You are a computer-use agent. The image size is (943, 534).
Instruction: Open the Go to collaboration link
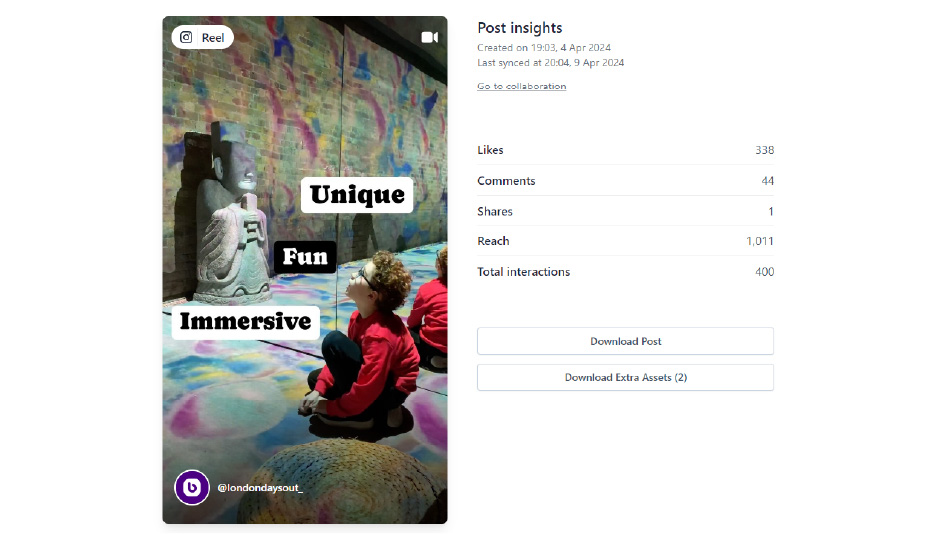[521, 87]
